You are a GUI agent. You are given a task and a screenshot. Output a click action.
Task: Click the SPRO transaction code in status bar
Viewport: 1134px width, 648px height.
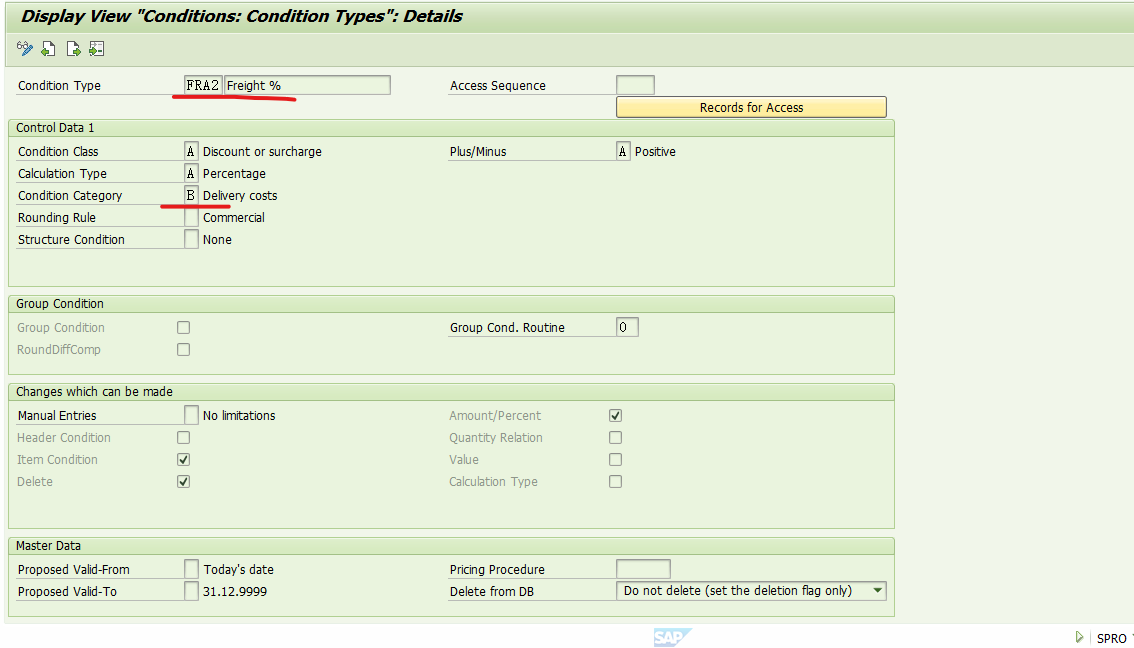(1111, 638)
